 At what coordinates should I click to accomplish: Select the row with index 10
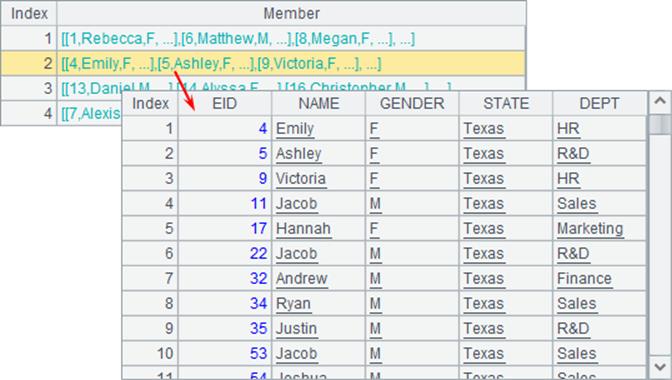384,353
